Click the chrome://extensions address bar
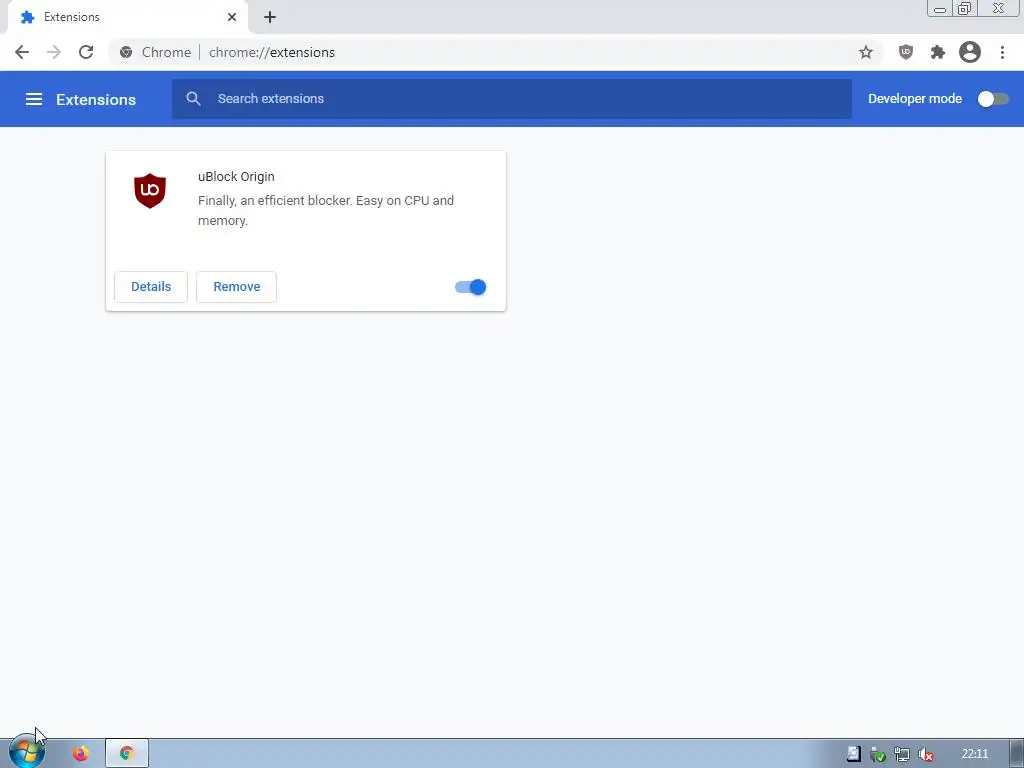The height and width of the screenshot is (768, 1024). pyautogui.click(x=496, y=52)
